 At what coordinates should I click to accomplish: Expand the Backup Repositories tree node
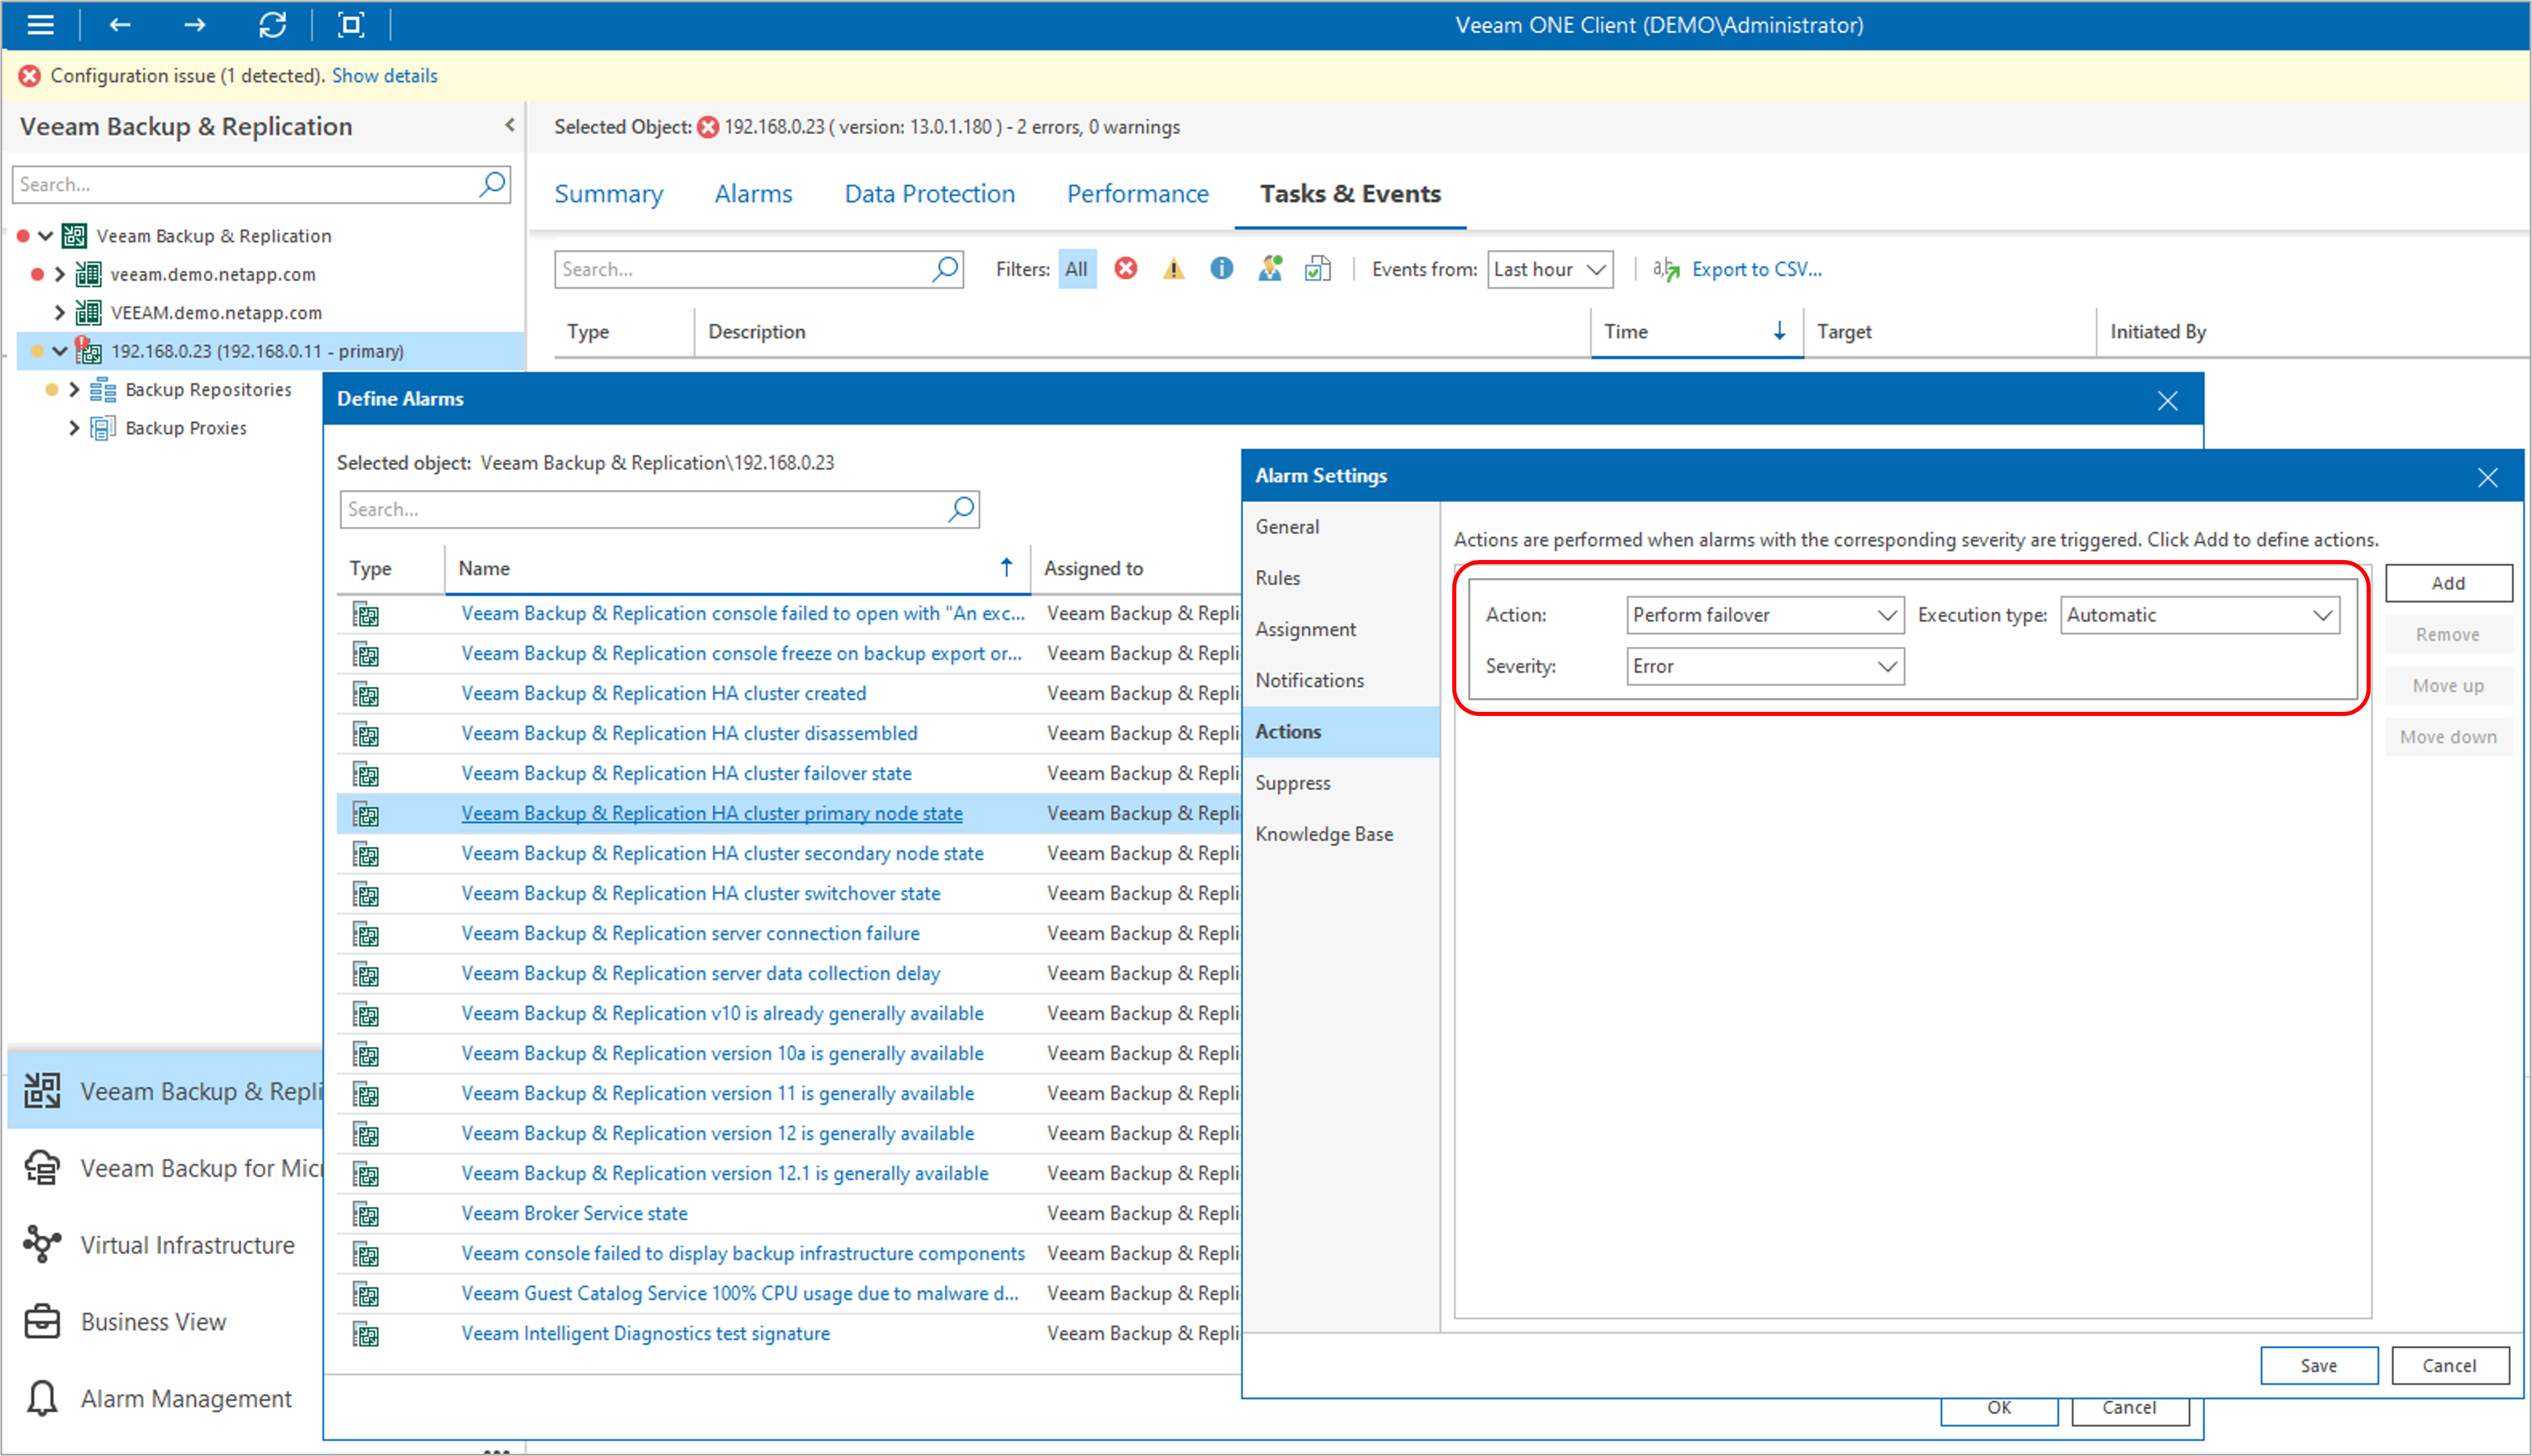74,390
